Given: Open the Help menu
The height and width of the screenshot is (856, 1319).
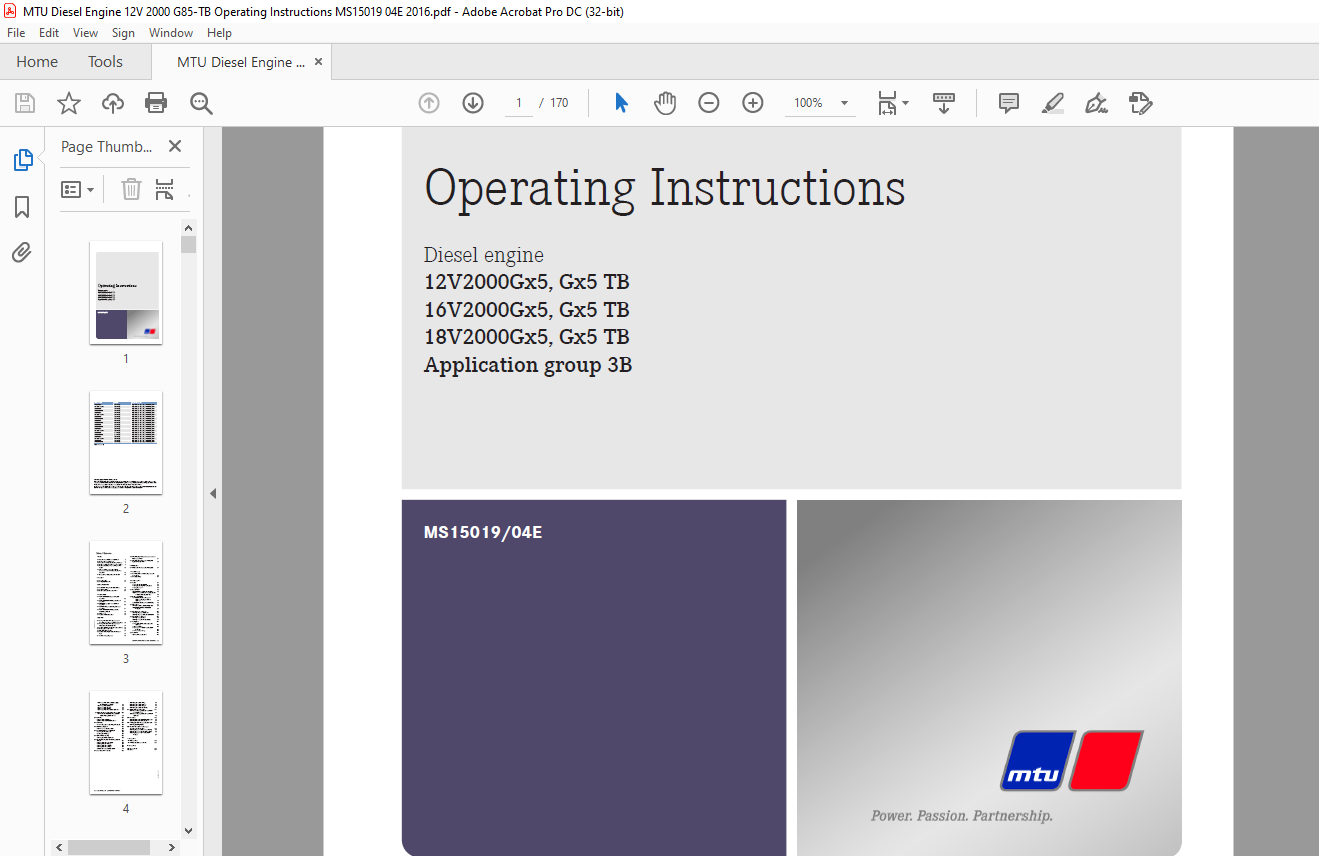Looking at the screenshot, I should click(x=219, y=33).
